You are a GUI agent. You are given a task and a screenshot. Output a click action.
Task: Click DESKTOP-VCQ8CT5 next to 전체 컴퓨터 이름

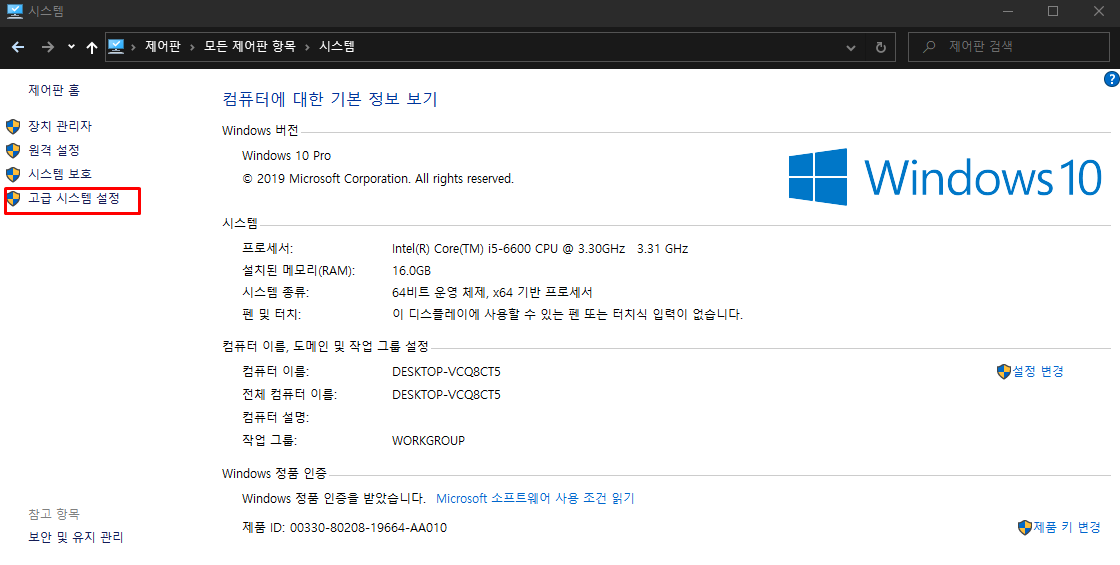tap(446, 395)
